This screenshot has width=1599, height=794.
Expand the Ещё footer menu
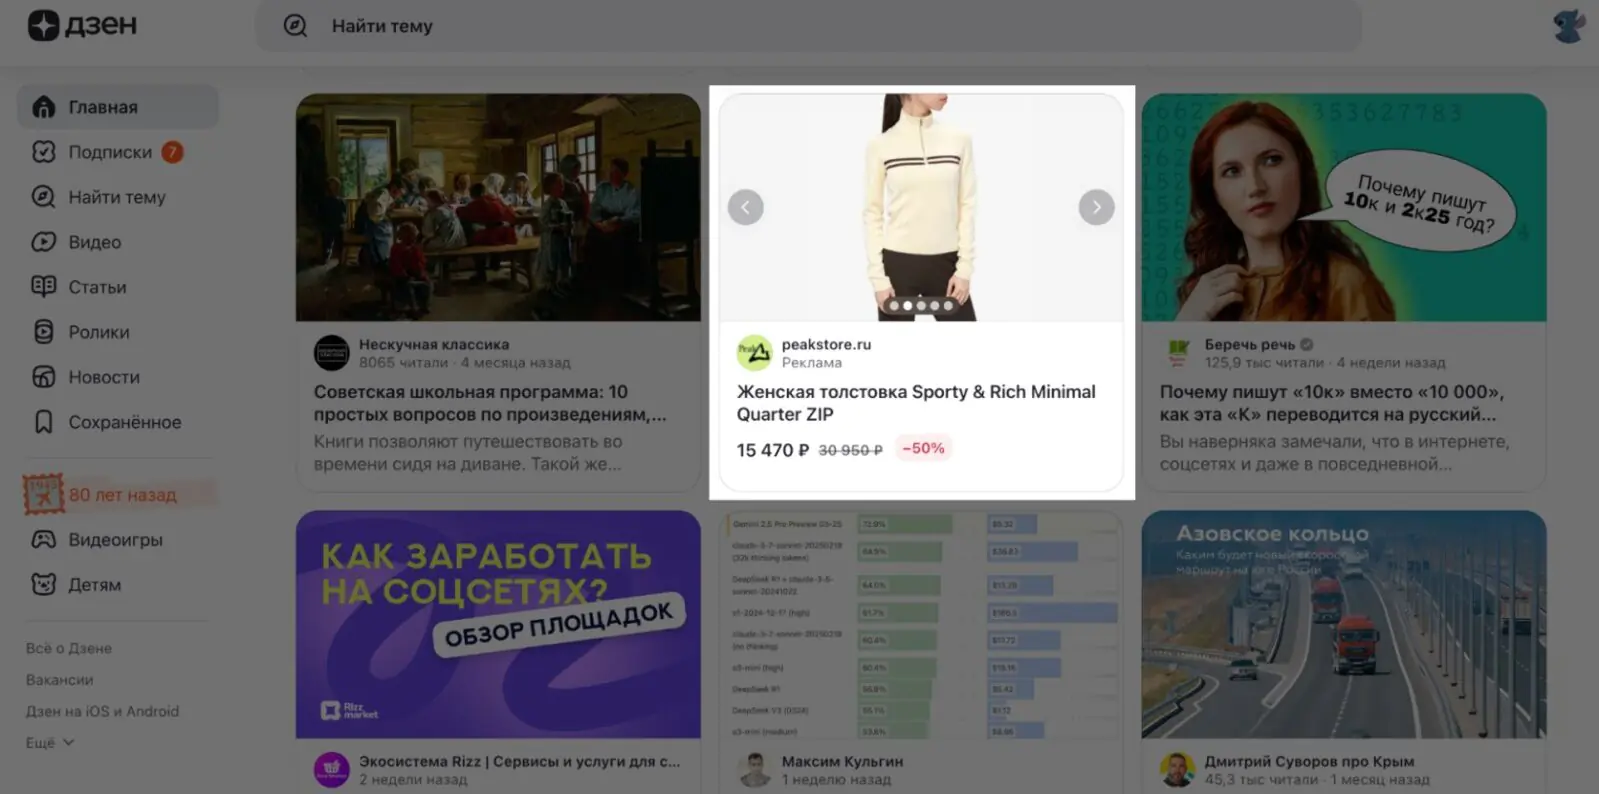pyautogui.click(x=50, y=743)
